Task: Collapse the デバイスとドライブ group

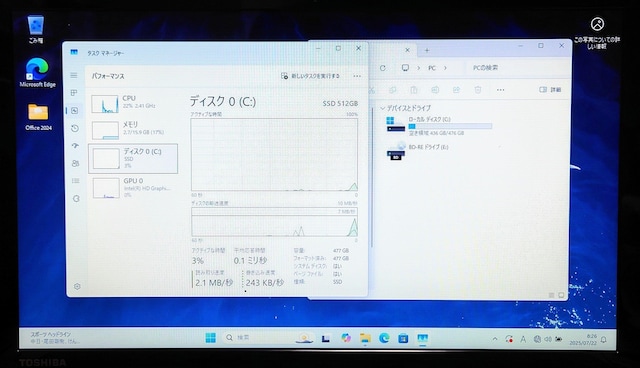Action: (382, 108)
